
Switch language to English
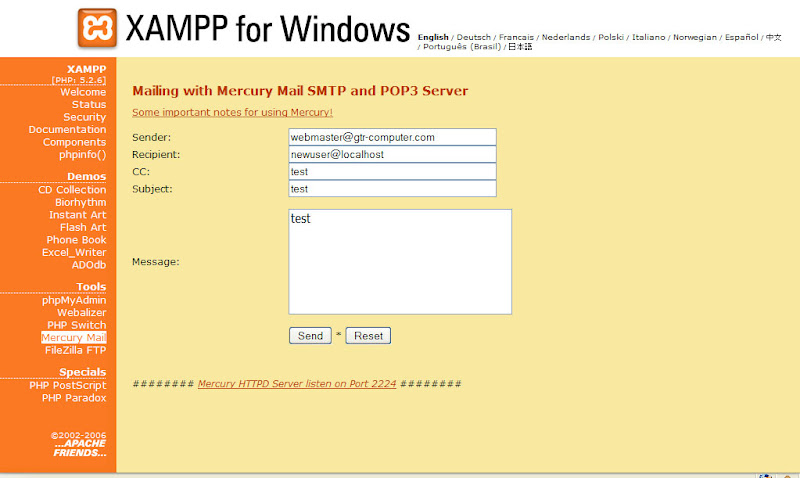433,37
